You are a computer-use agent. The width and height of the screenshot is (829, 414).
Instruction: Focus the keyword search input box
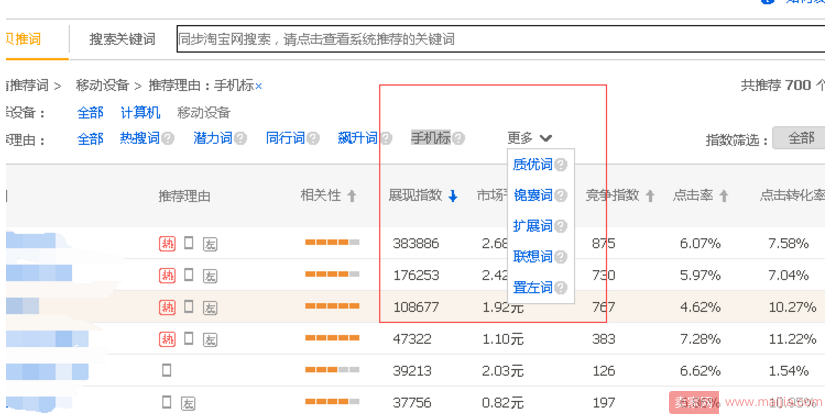click(x=501, y=39)
